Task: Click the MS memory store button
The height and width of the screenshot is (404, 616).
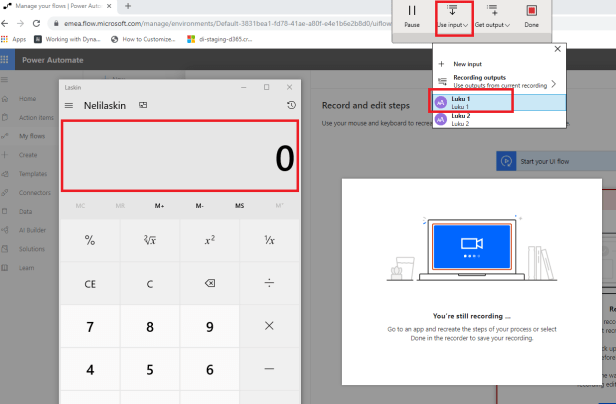Action: pos(240,206)
